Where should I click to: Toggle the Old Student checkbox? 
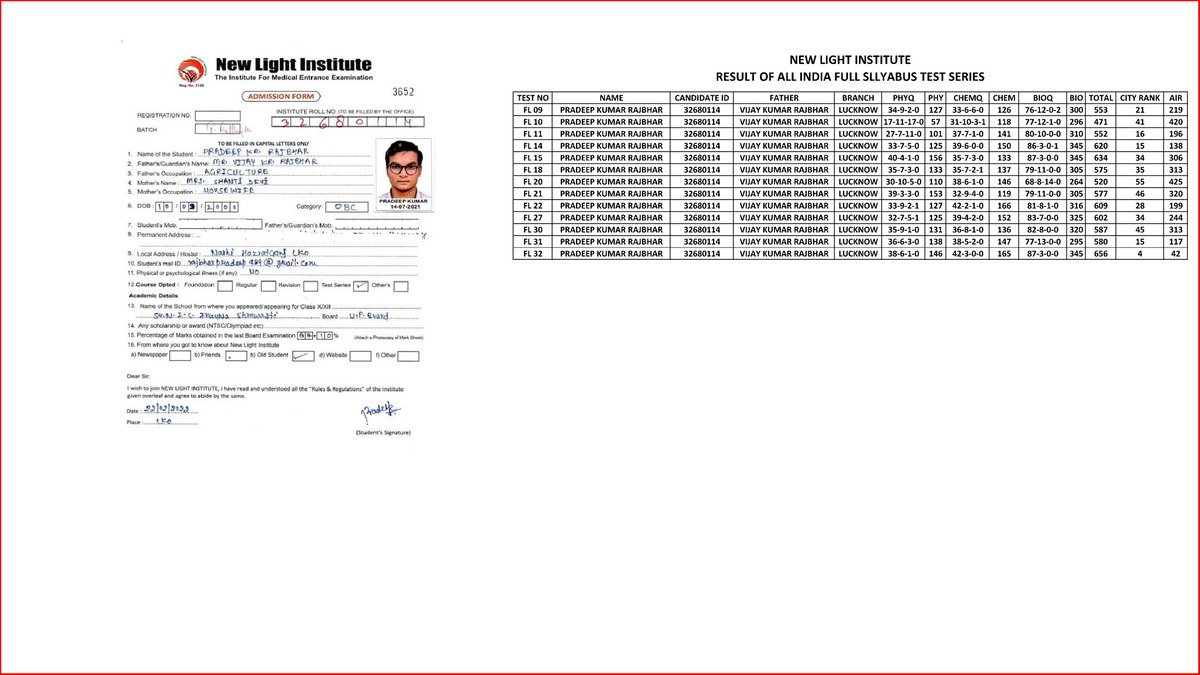[x=301, y=354]
